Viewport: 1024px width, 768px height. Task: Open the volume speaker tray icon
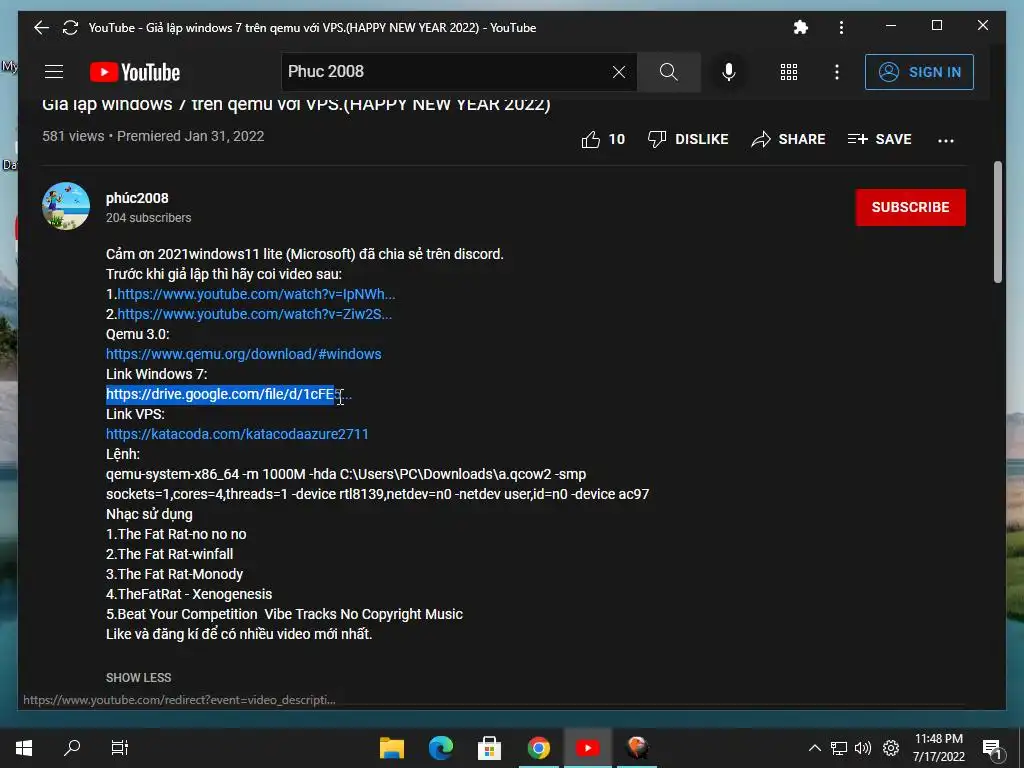(x=863, y=748)
